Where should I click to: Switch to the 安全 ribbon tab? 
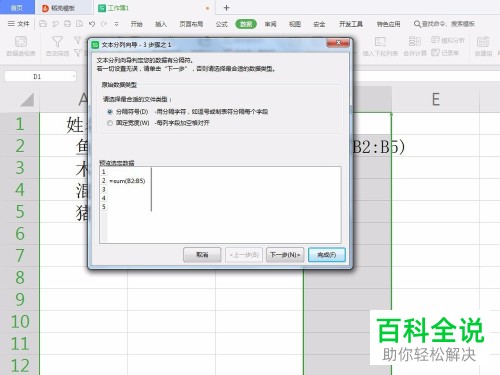click(x=319, y=24)
